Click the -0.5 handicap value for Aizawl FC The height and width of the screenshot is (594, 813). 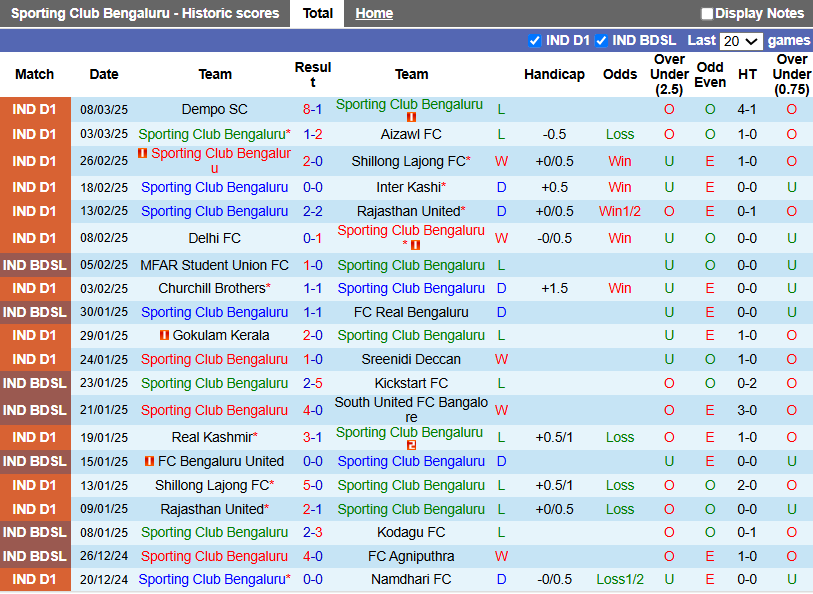coord(554,134)
